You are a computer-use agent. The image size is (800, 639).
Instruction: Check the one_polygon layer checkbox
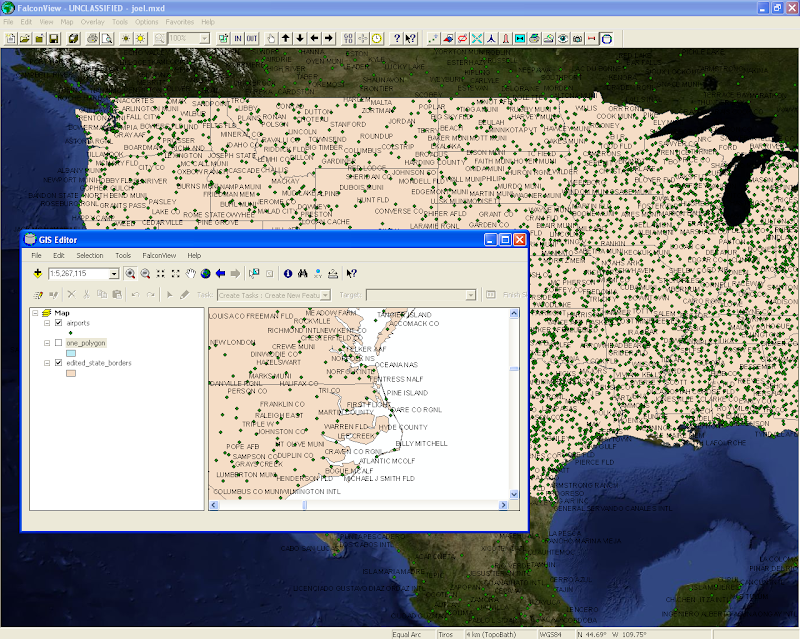58,343
